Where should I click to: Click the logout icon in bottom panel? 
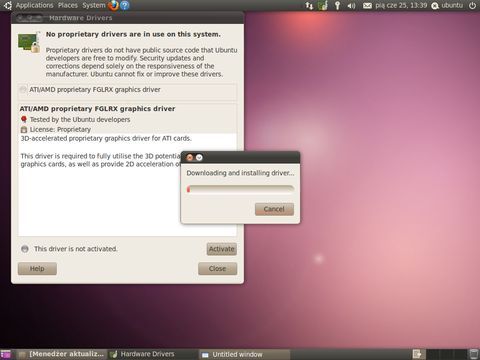tap(417, 354)
